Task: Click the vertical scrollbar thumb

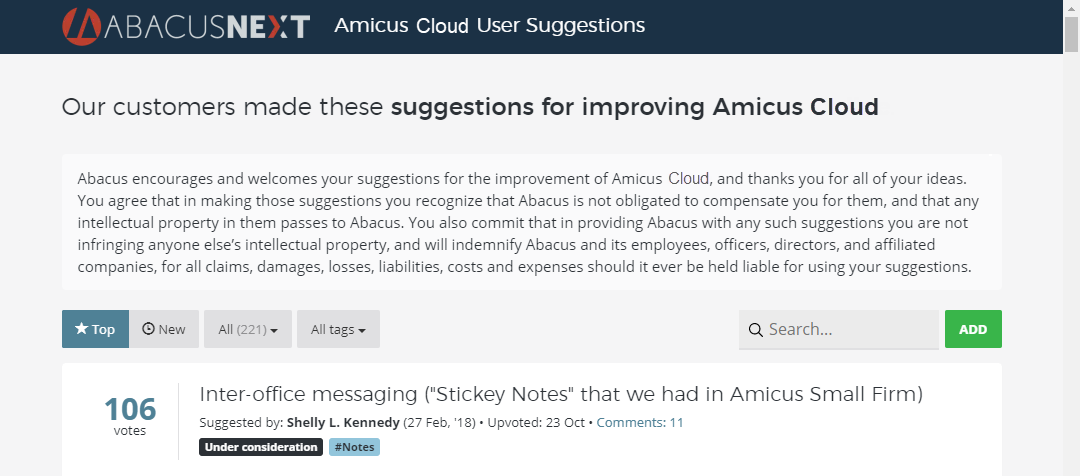Action: 1071,34
